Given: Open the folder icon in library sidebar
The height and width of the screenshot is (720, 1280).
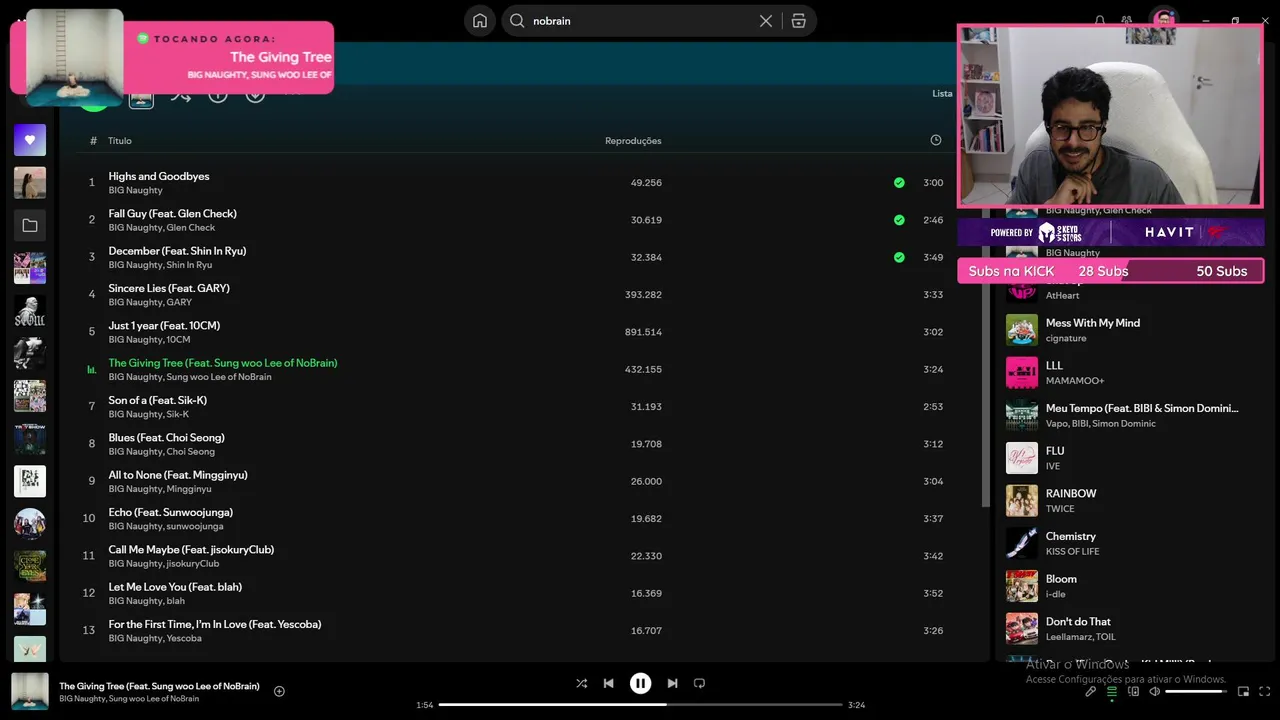Looking at the screenshot, I should point(30,226).
